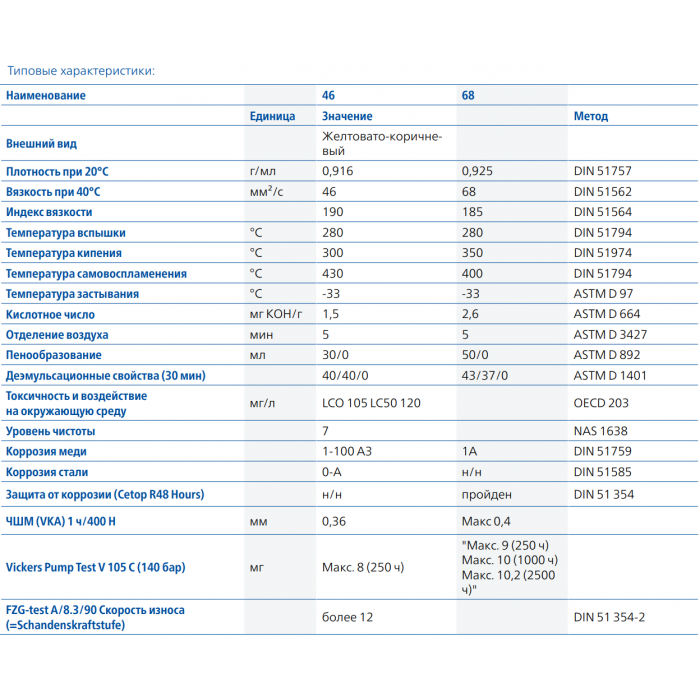Click the "Vickers Pump Test" row label

coord(95,568)
